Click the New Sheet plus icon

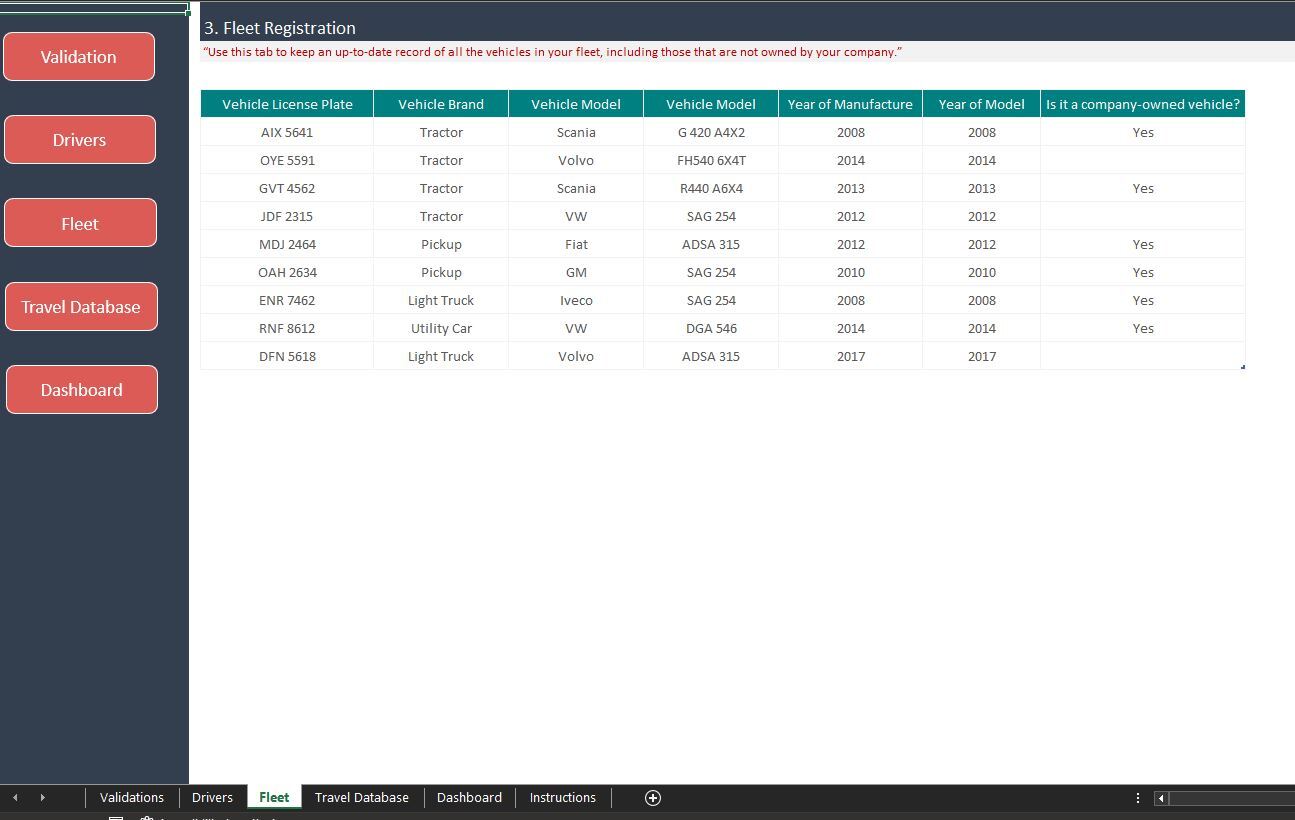coord(653,797)
